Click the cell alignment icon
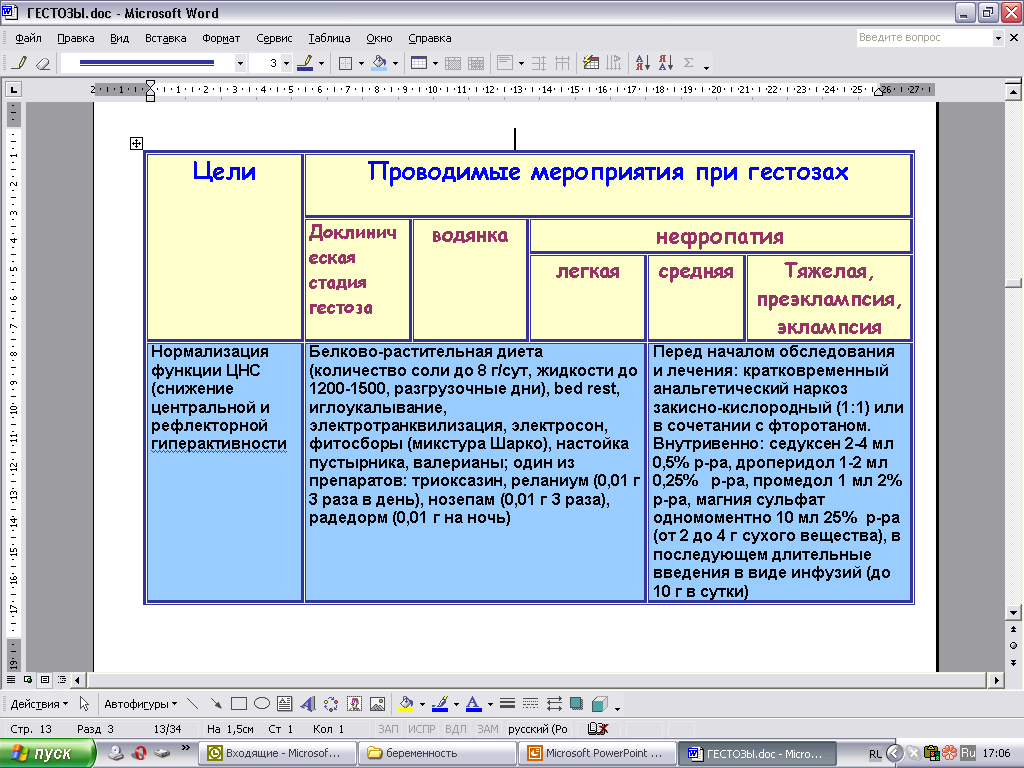Image resolution: width=1024 pixels, height=768 pixels. (505, 63)
